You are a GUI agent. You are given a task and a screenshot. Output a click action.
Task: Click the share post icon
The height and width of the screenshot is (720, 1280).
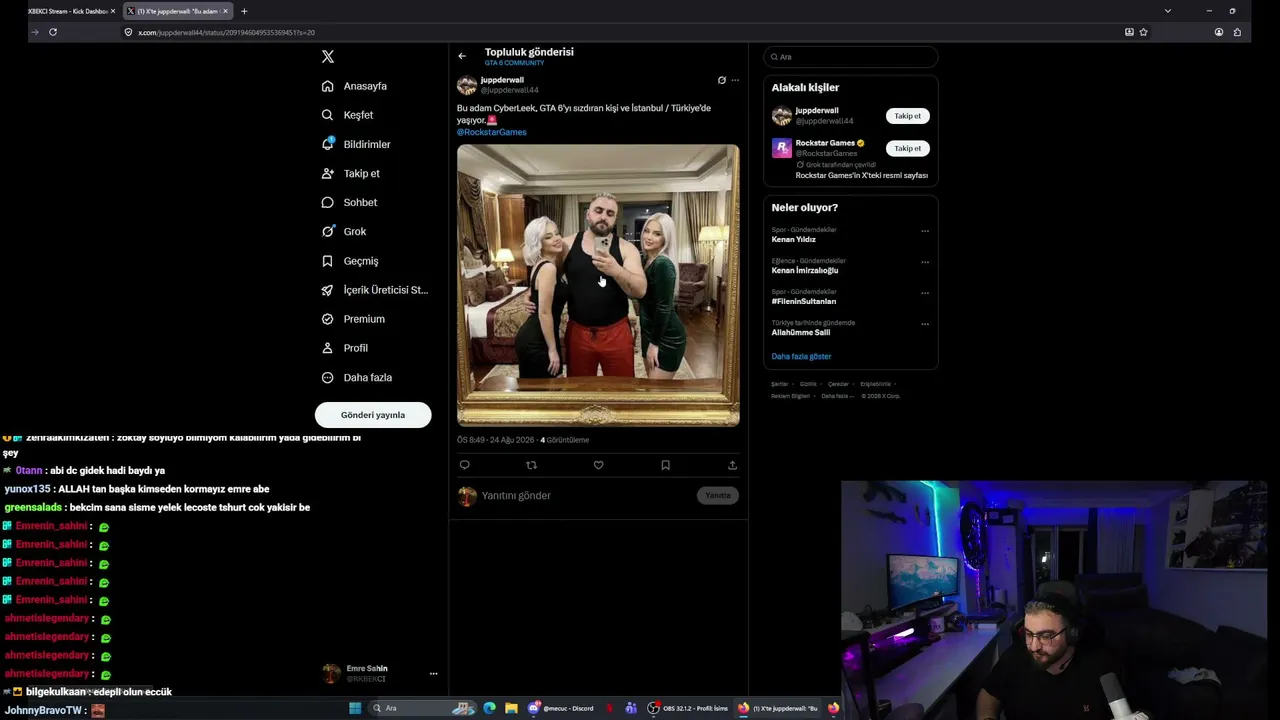732,465
